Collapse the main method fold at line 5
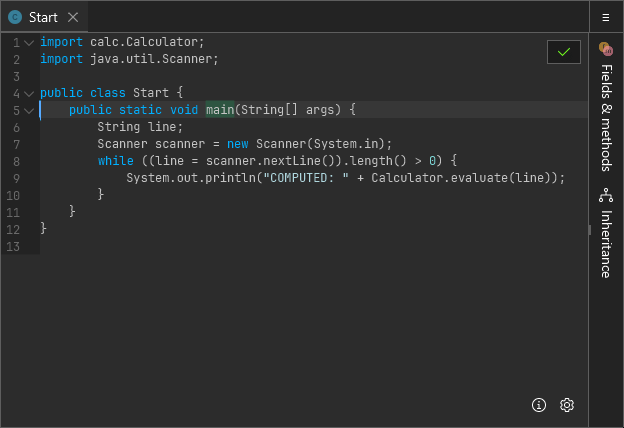The image size is (624, 428). click(29, 110)
